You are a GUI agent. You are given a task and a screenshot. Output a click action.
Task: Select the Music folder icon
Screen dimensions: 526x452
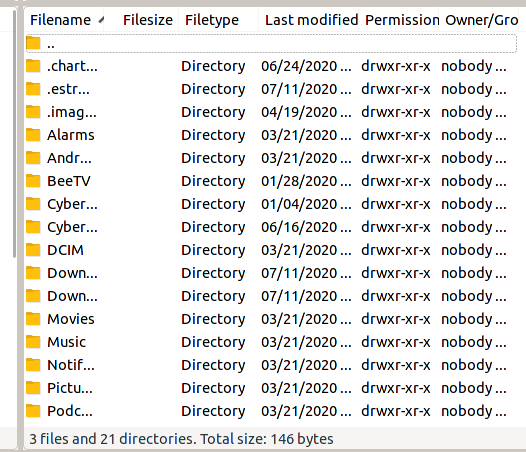(x=33, y=342)
